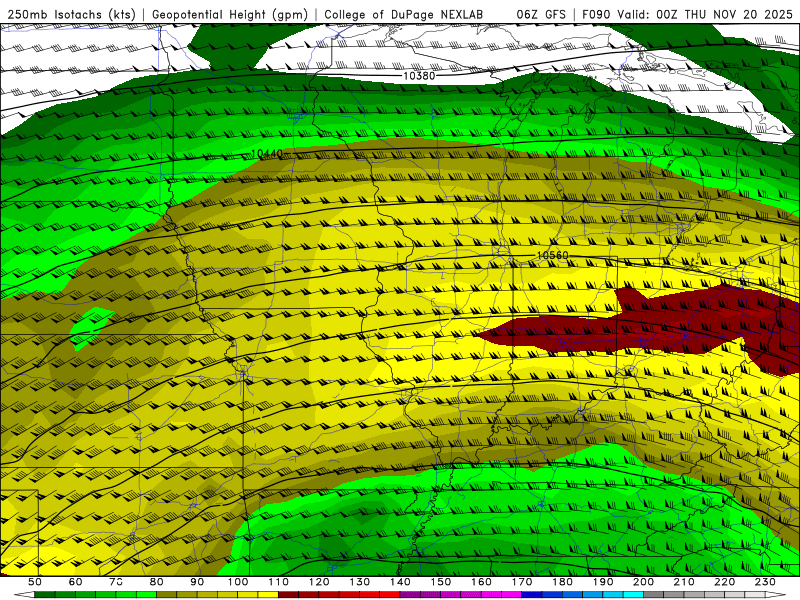Click the 220 value on the color scale
The image size is (800, 600).
(x=724, y=582)
